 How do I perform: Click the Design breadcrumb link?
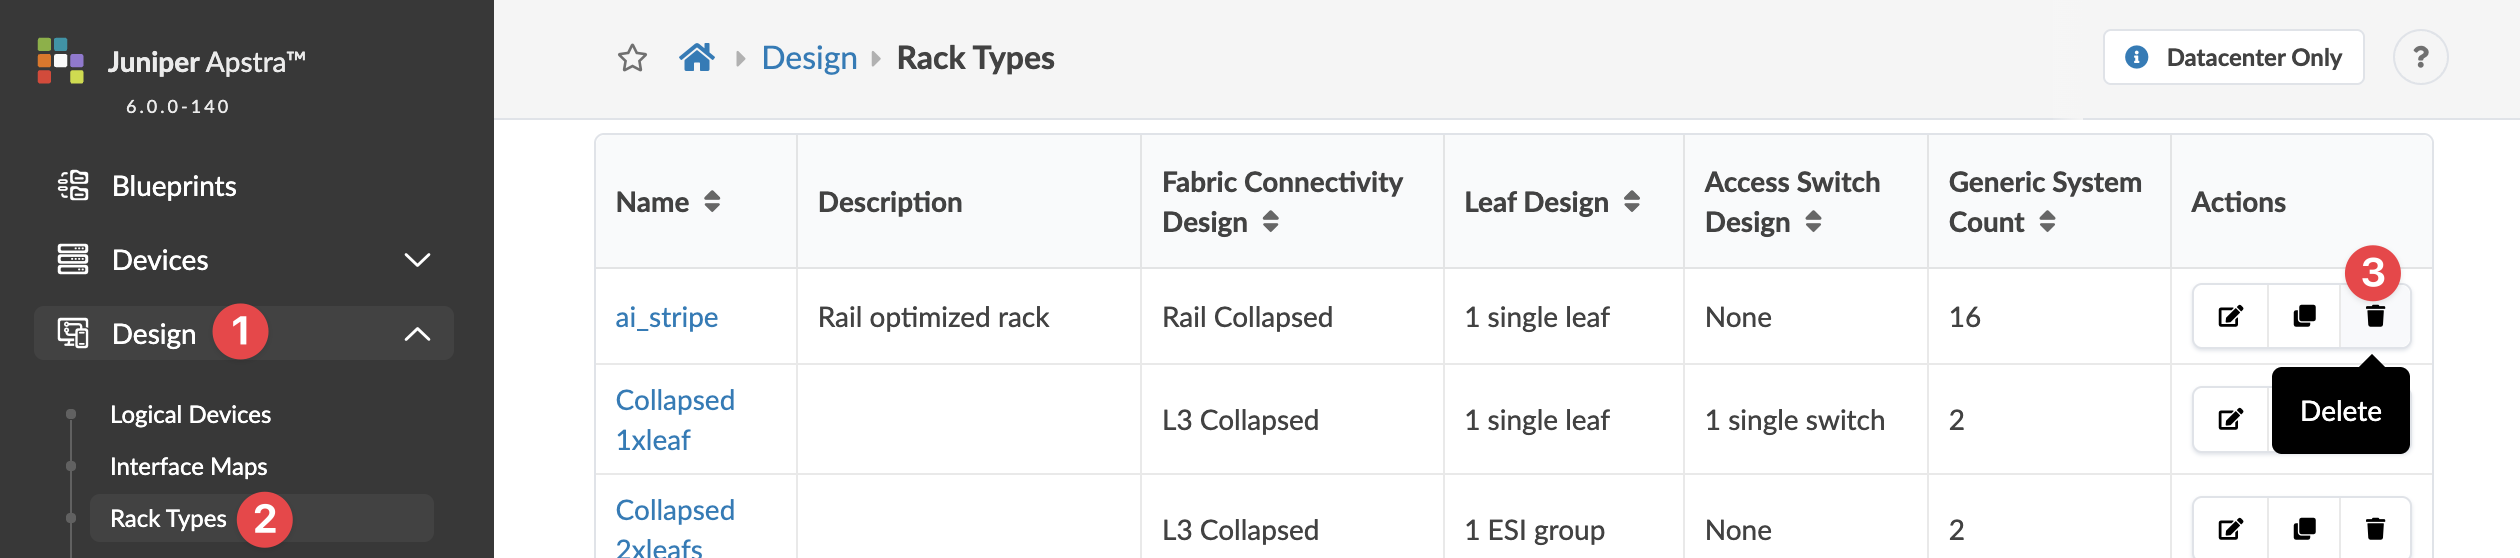tap(809, 58)
